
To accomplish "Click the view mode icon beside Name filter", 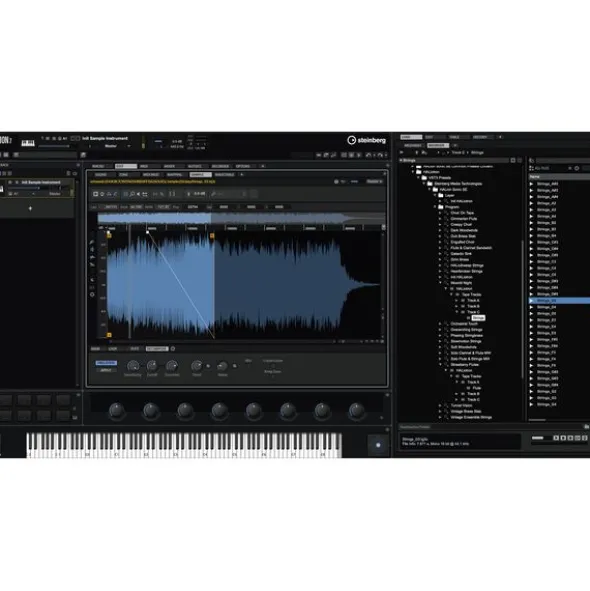I will [532, 168].
